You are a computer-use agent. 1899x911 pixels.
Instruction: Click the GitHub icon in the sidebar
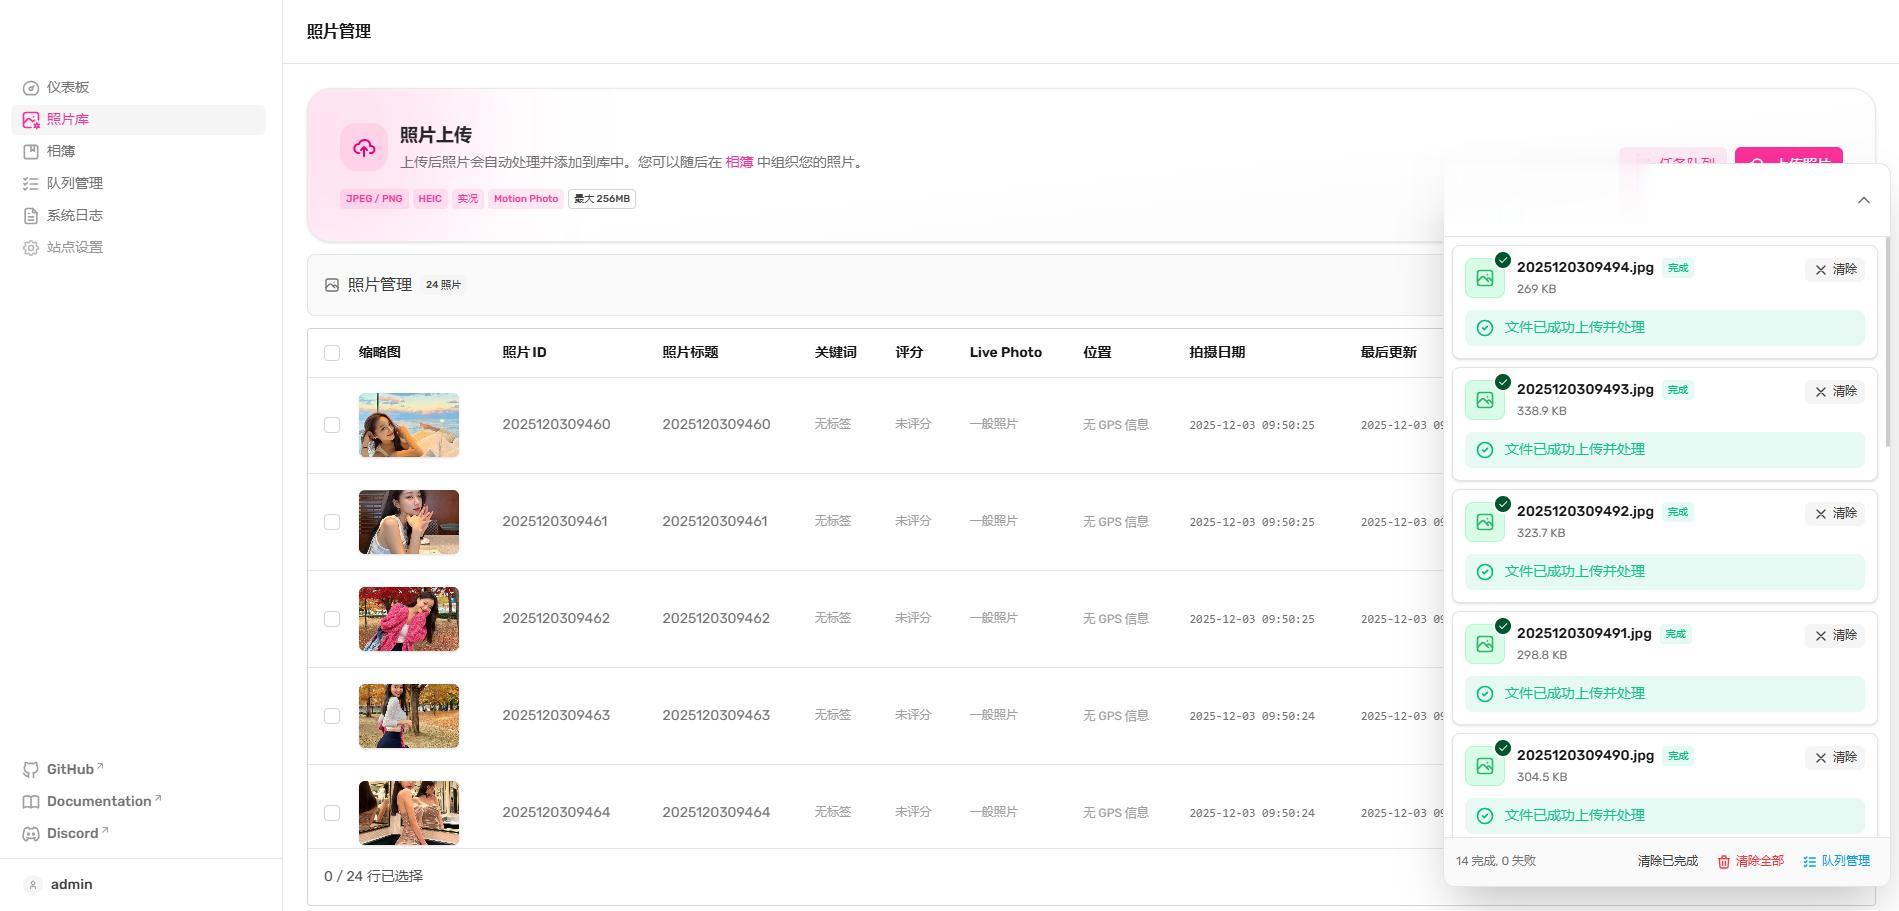31,769
